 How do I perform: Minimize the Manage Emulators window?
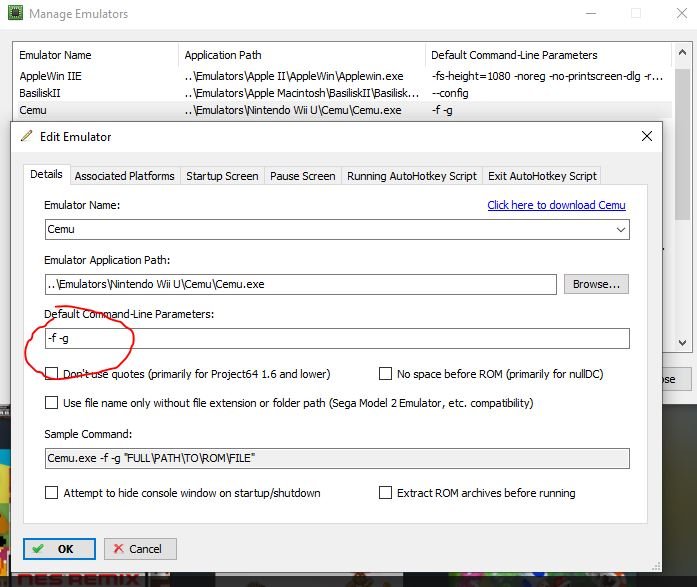pyautogui.click(x=591, y=13)
